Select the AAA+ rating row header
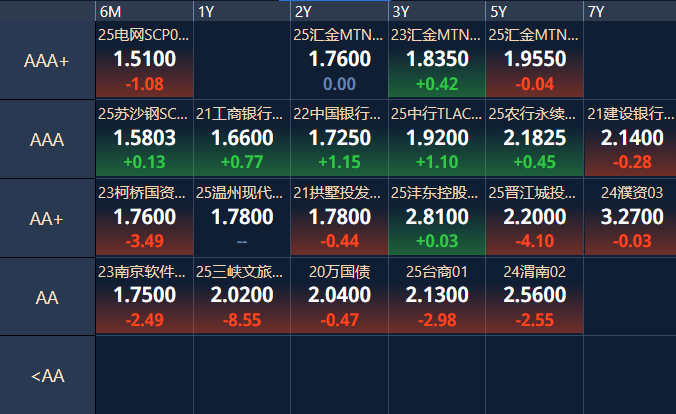Screen dimensions: 676x414 click(x=47, y=60)
